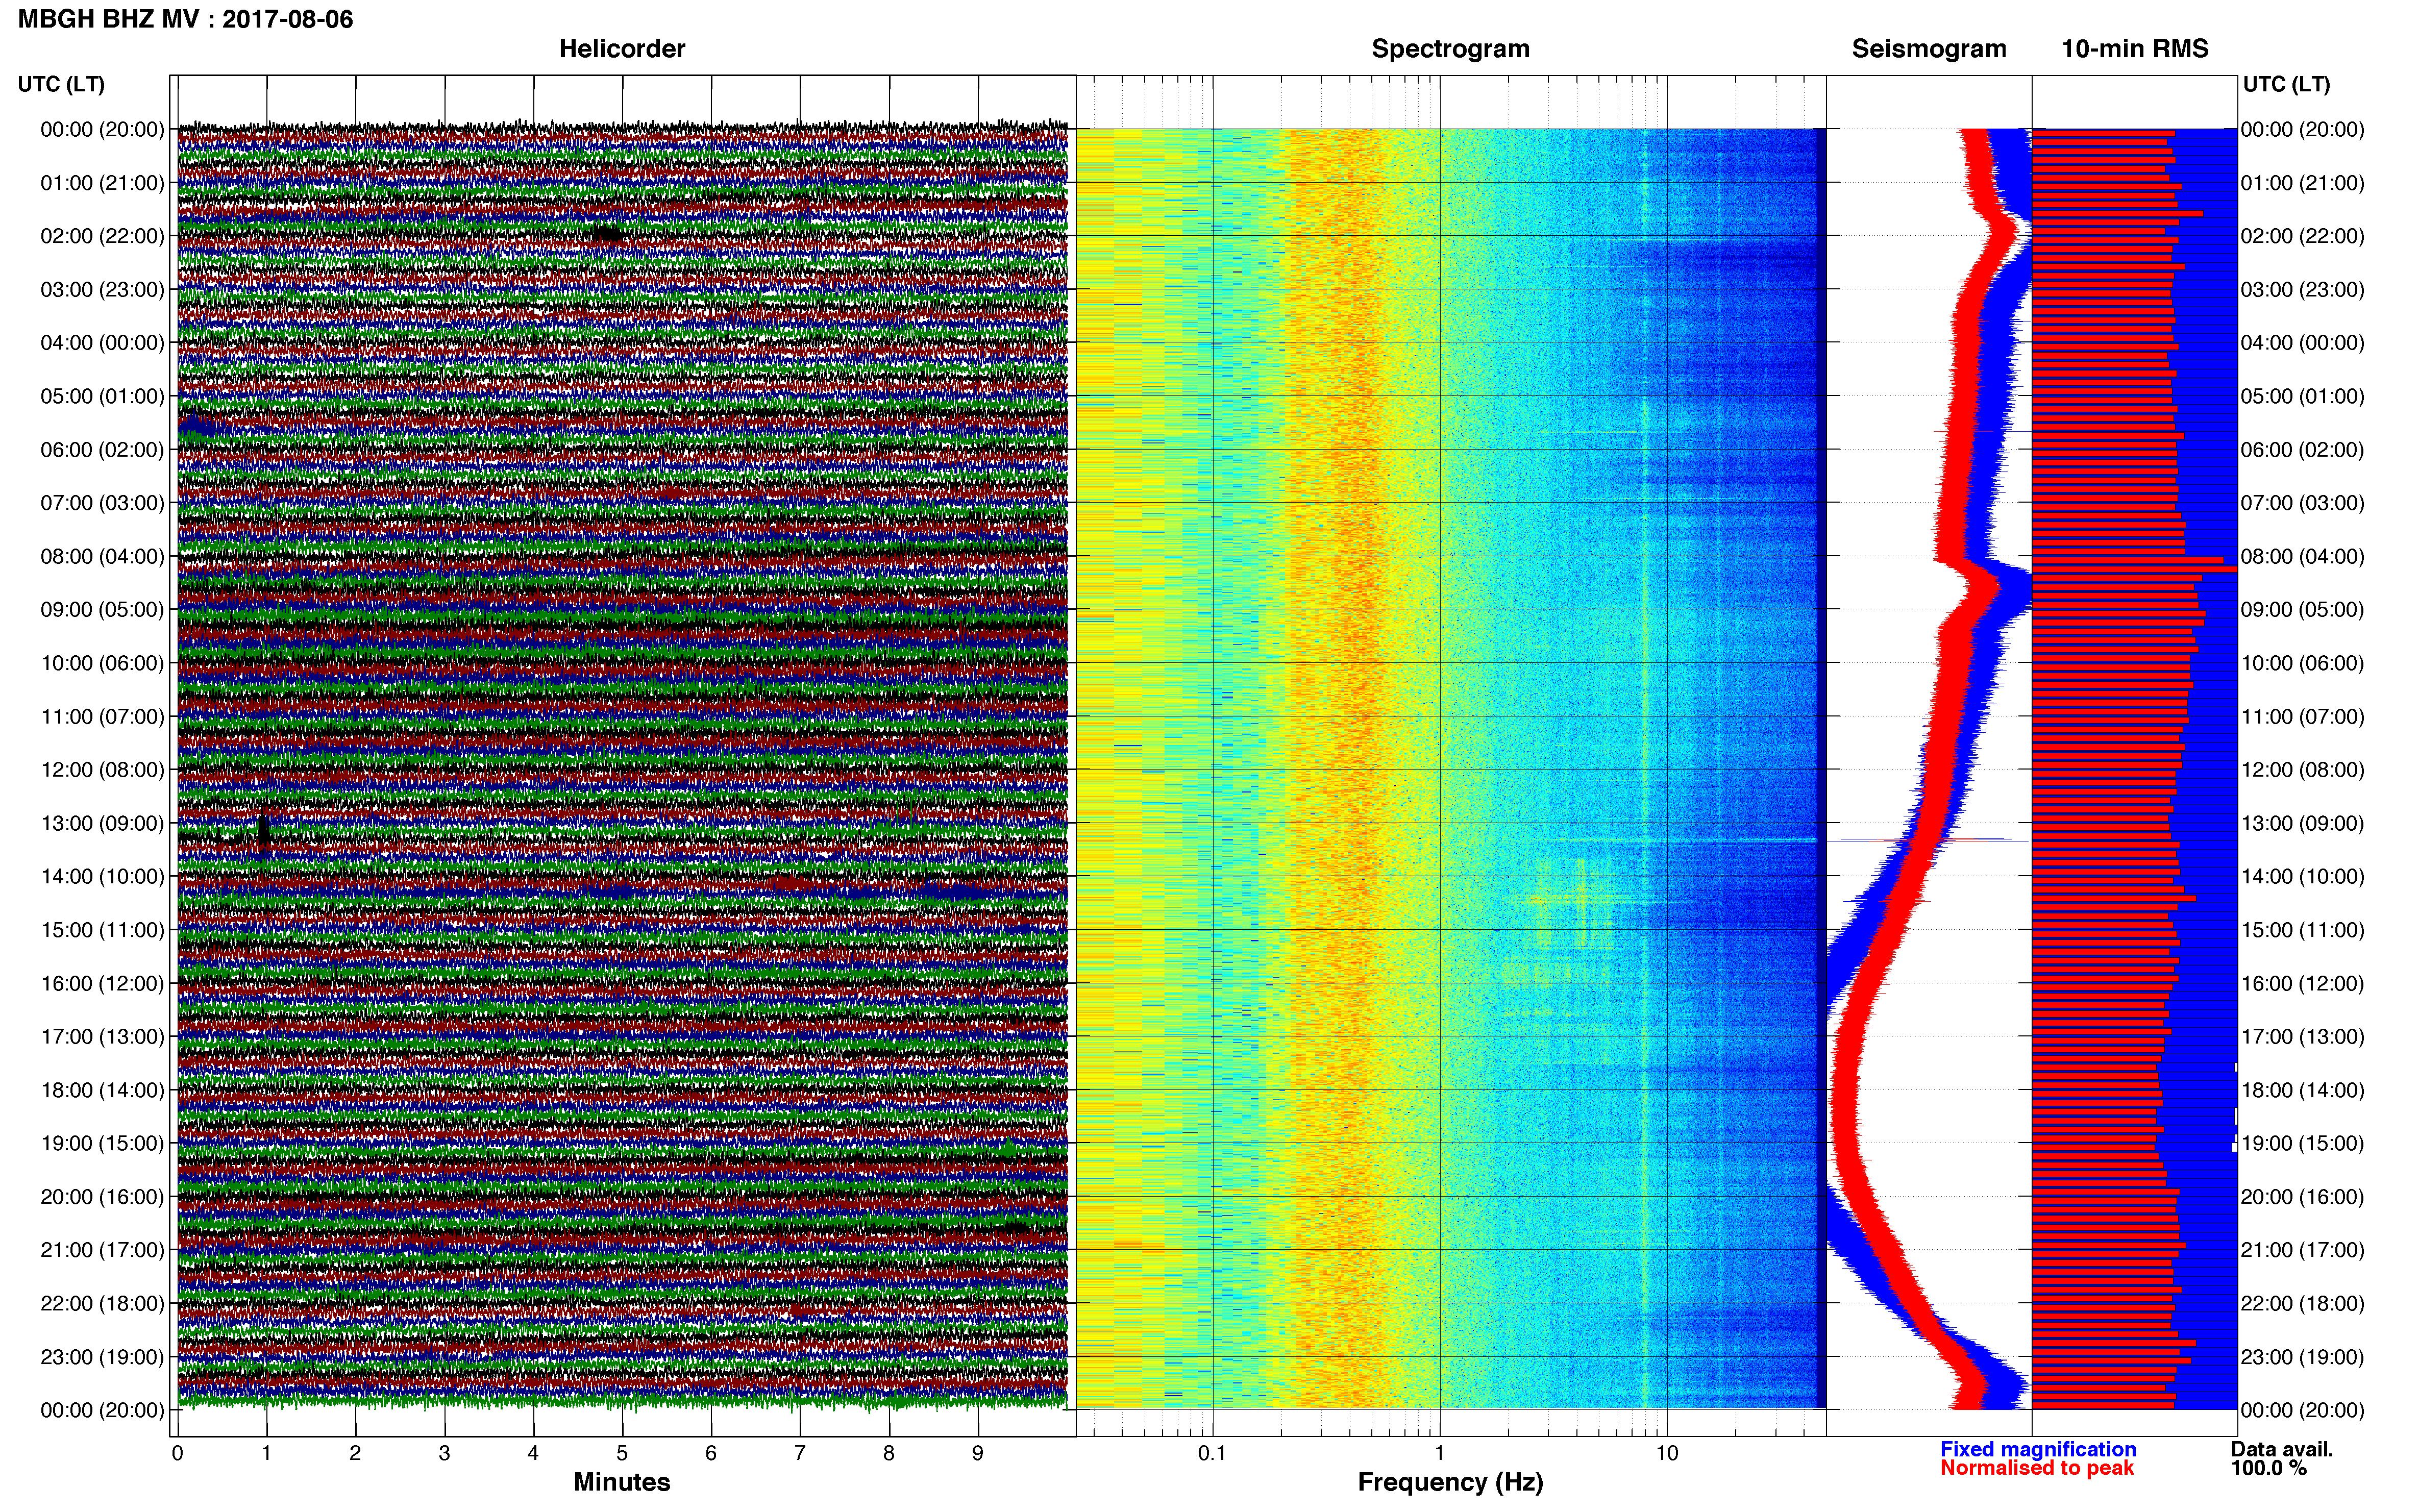Screen dimensions: 2419x1512
Task: Click '02:00 (22:00)' label beside the Helicorder
Action: (x=102, y=236)
